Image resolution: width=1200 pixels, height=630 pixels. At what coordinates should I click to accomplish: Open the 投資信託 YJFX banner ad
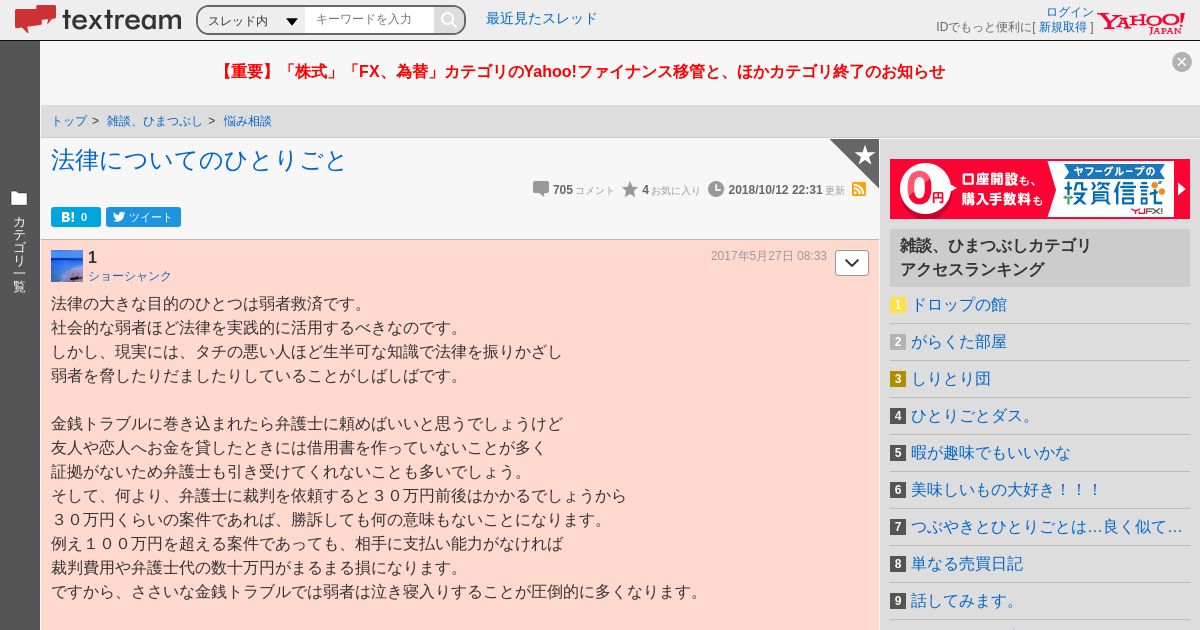pyautogui.click(x=1040, y=189)
